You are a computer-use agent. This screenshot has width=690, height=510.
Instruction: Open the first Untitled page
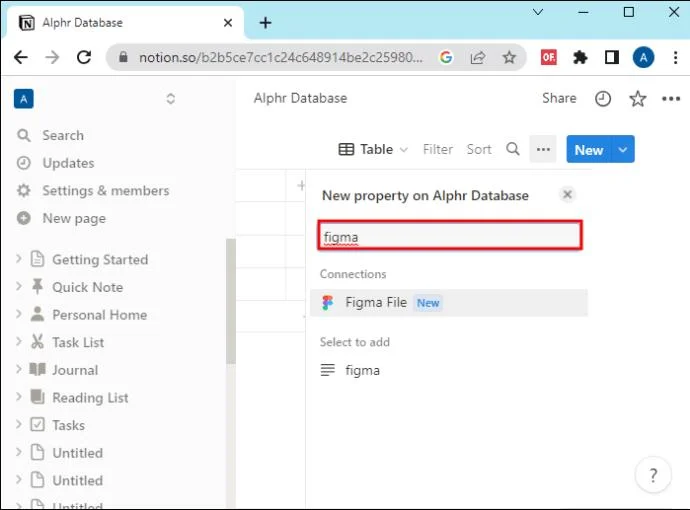[77, 453]
